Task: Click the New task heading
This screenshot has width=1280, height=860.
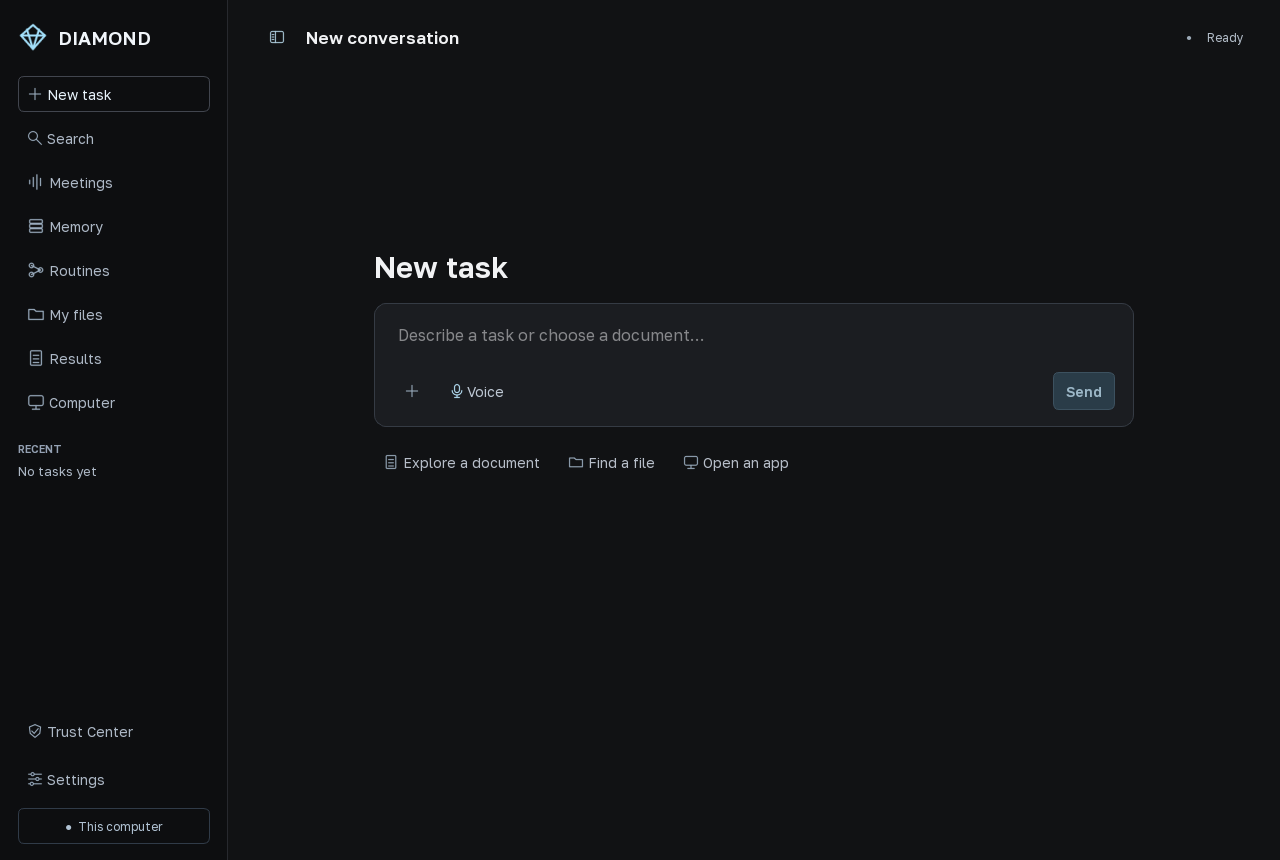Action: coord(441,268)
